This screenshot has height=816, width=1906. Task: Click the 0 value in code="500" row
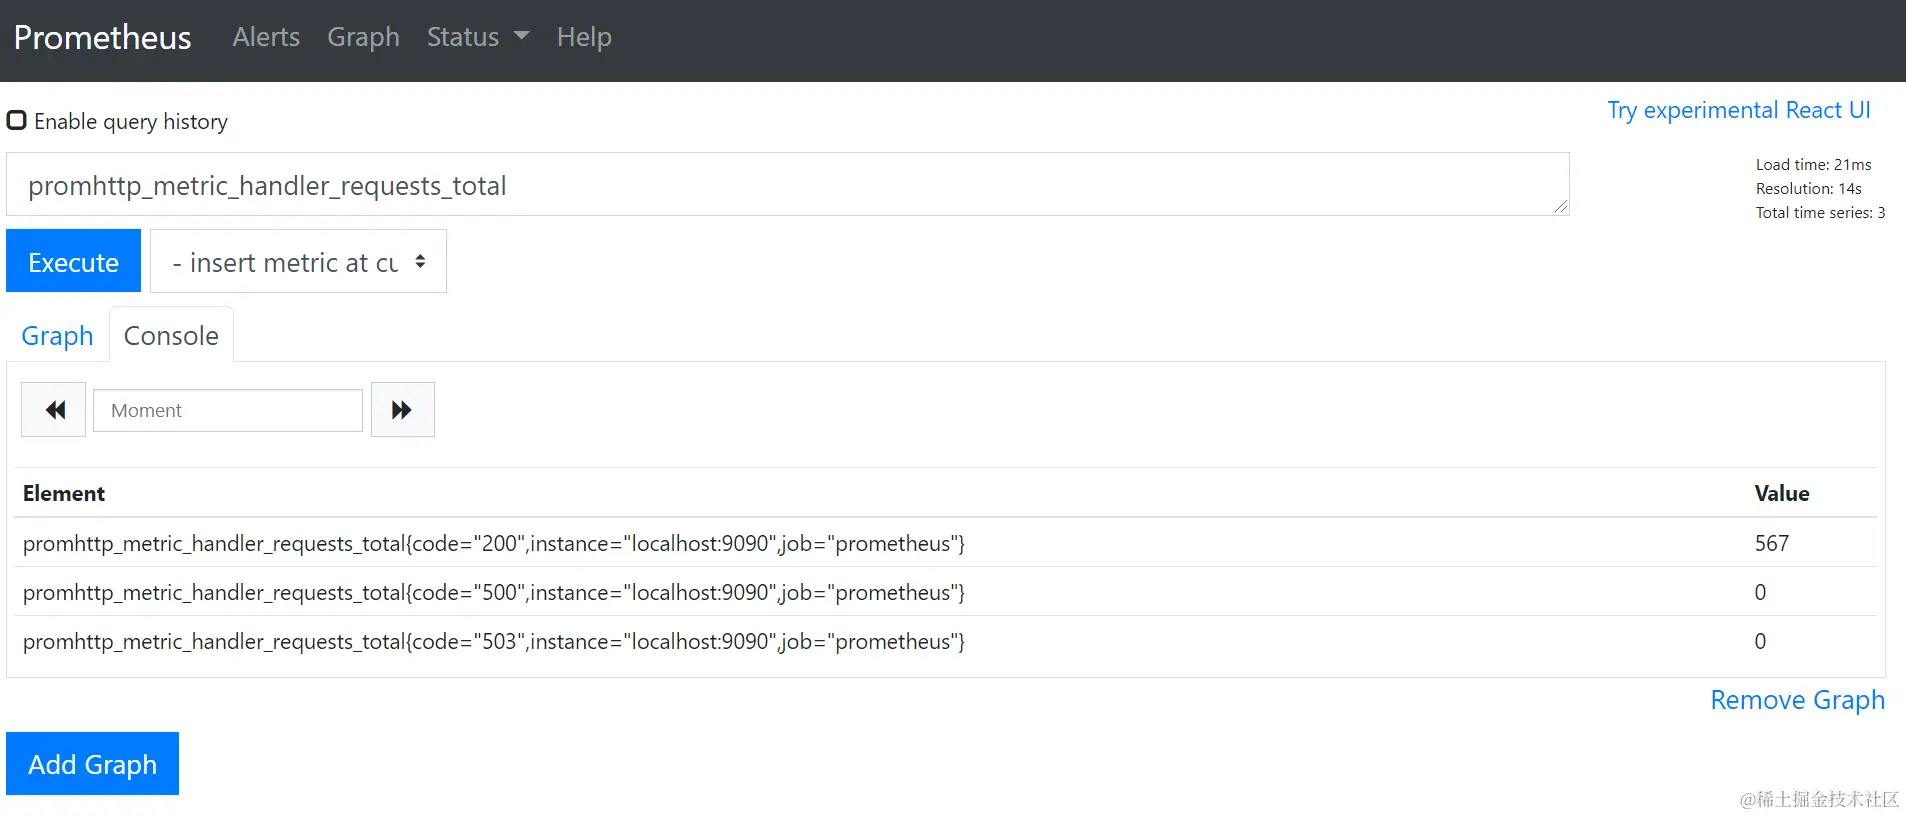tap(1760, 593)
